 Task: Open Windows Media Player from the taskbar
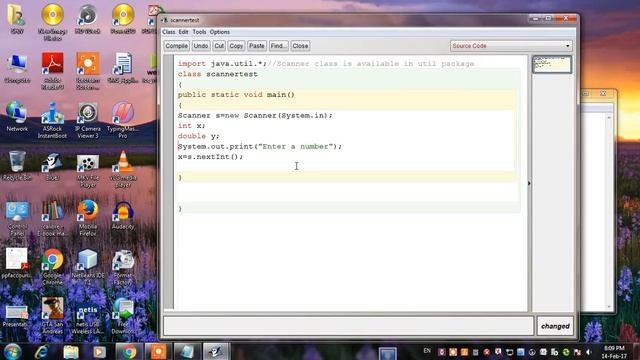[x=100, y=351]
